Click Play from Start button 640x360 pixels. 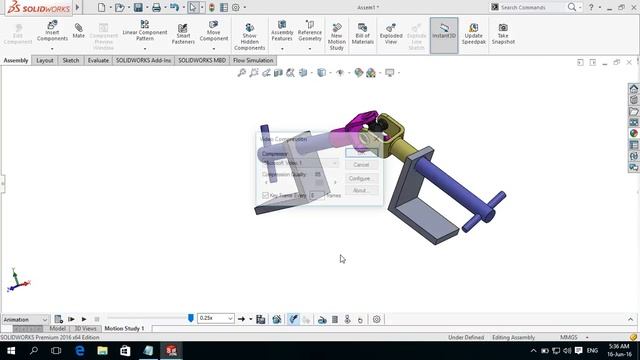[71, 319]
